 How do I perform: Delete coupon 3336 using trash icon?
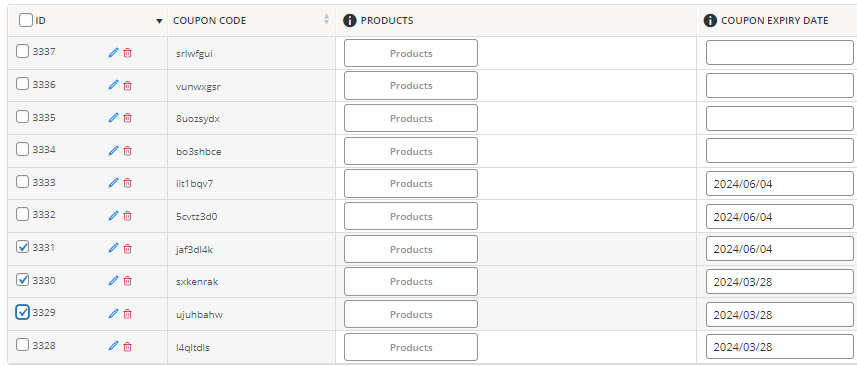point(127,86)
